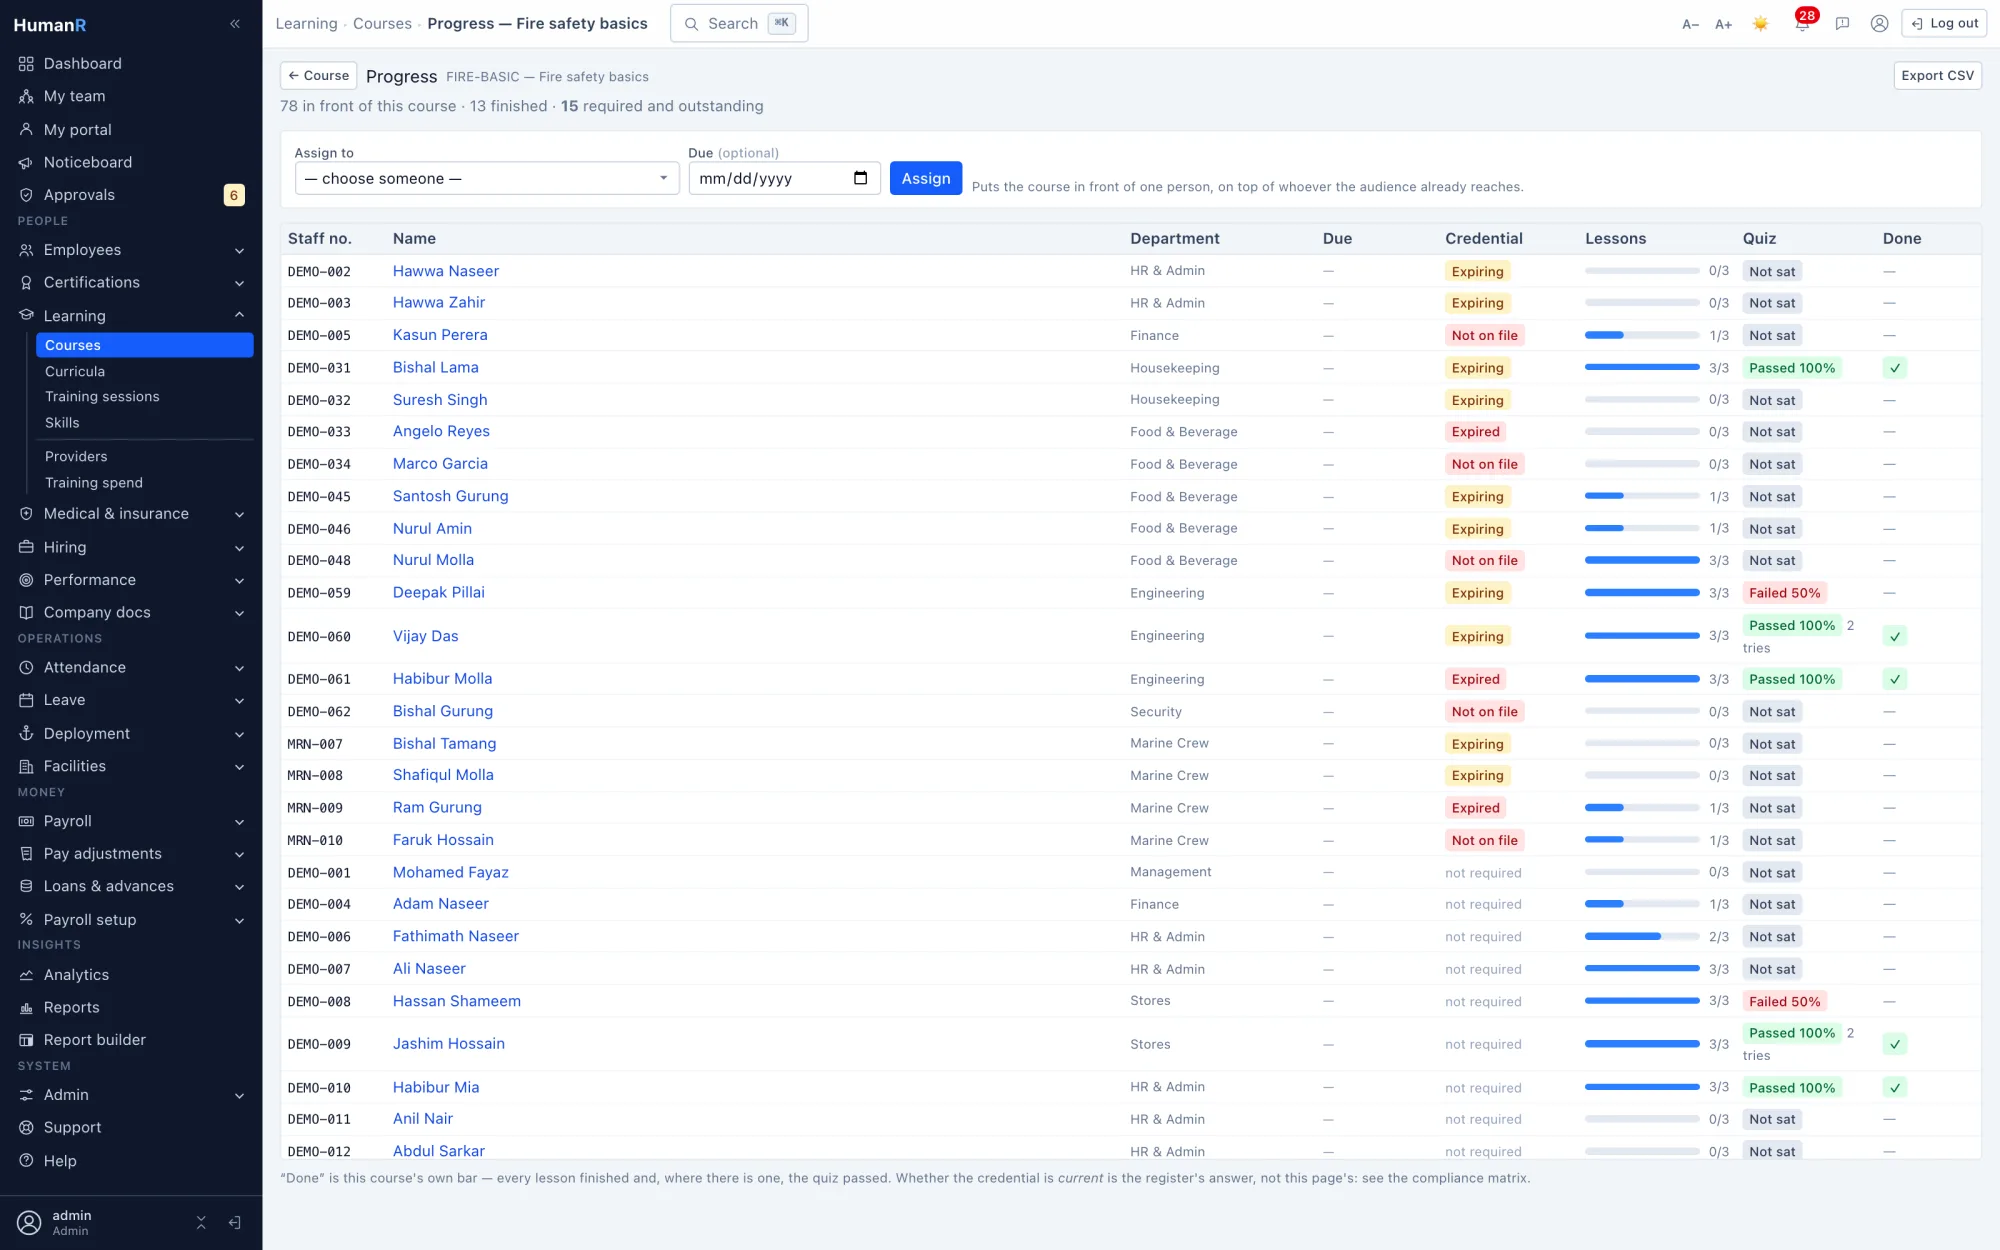Click the Search box in header
2000x1250 pixels.
click(739, 24)
